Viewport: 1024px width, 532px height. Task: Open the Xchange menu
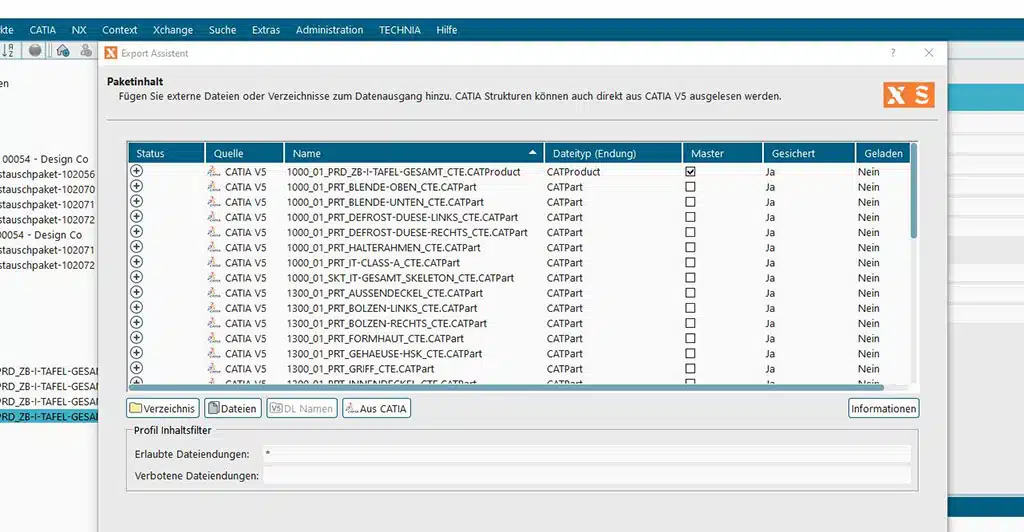[173, 30]
